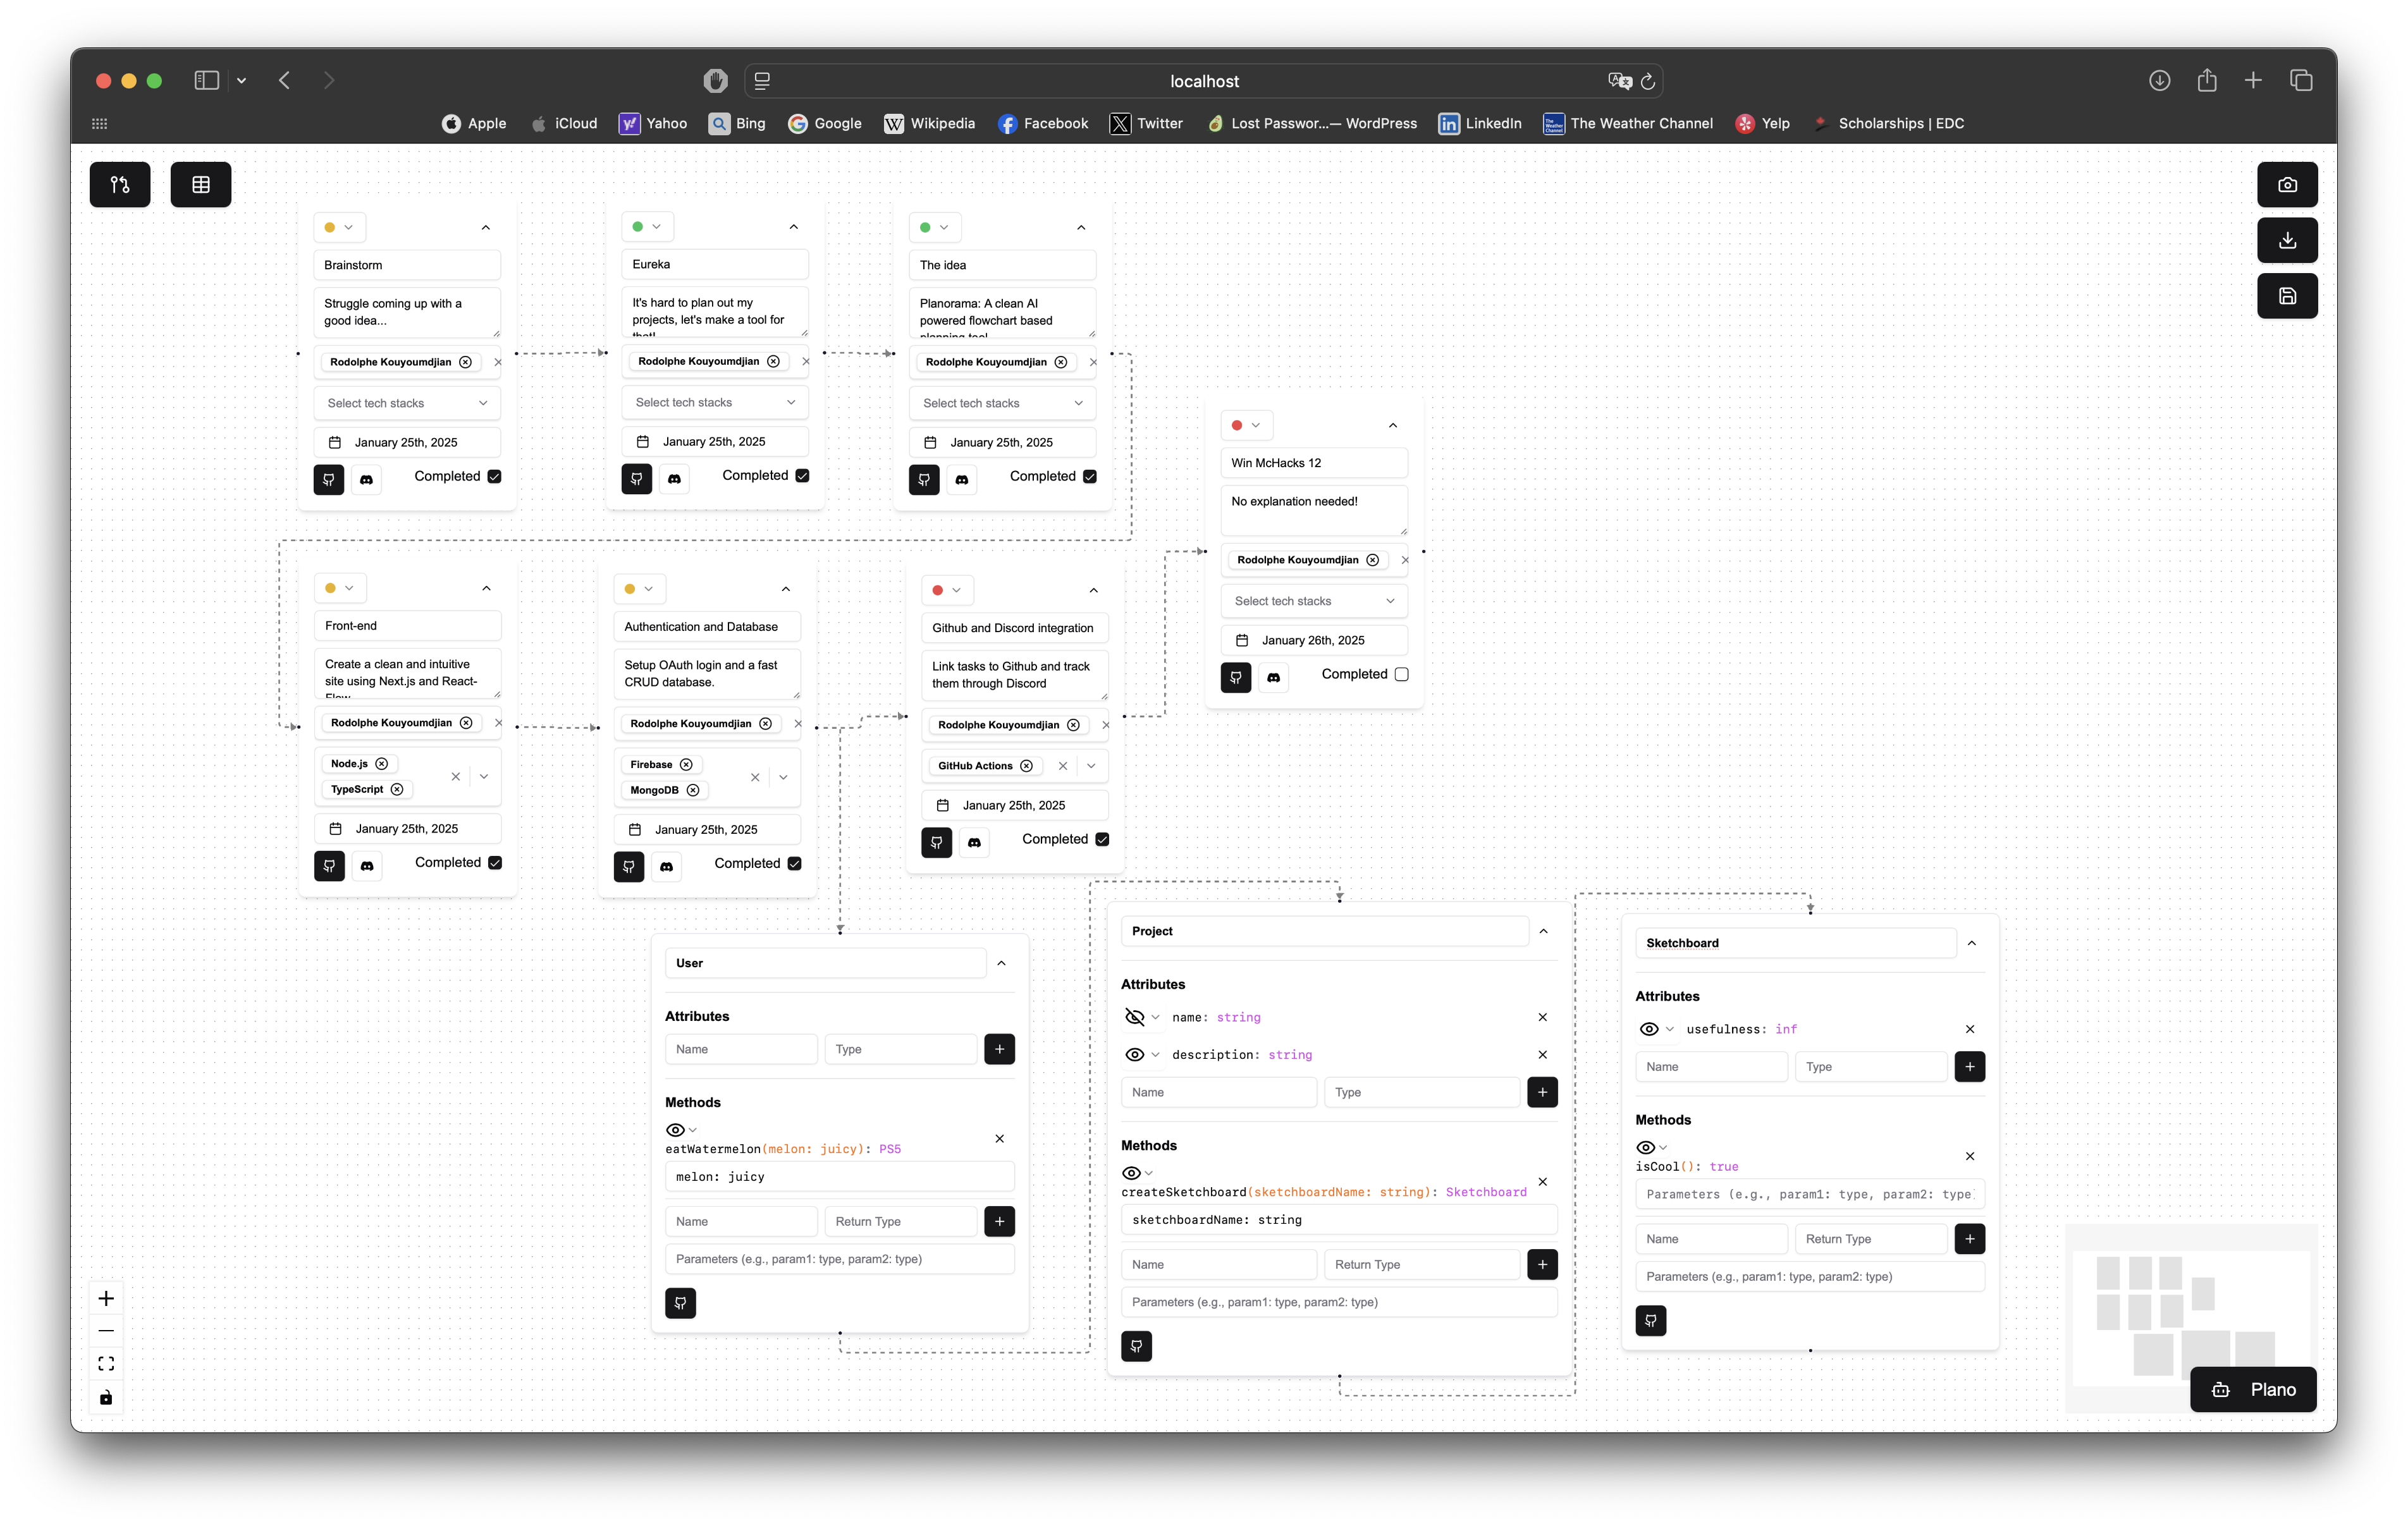The image size is (2408, 1526).
Task: Lock canvas interactivity with the padlock icon
Action: coord(106,1397)
